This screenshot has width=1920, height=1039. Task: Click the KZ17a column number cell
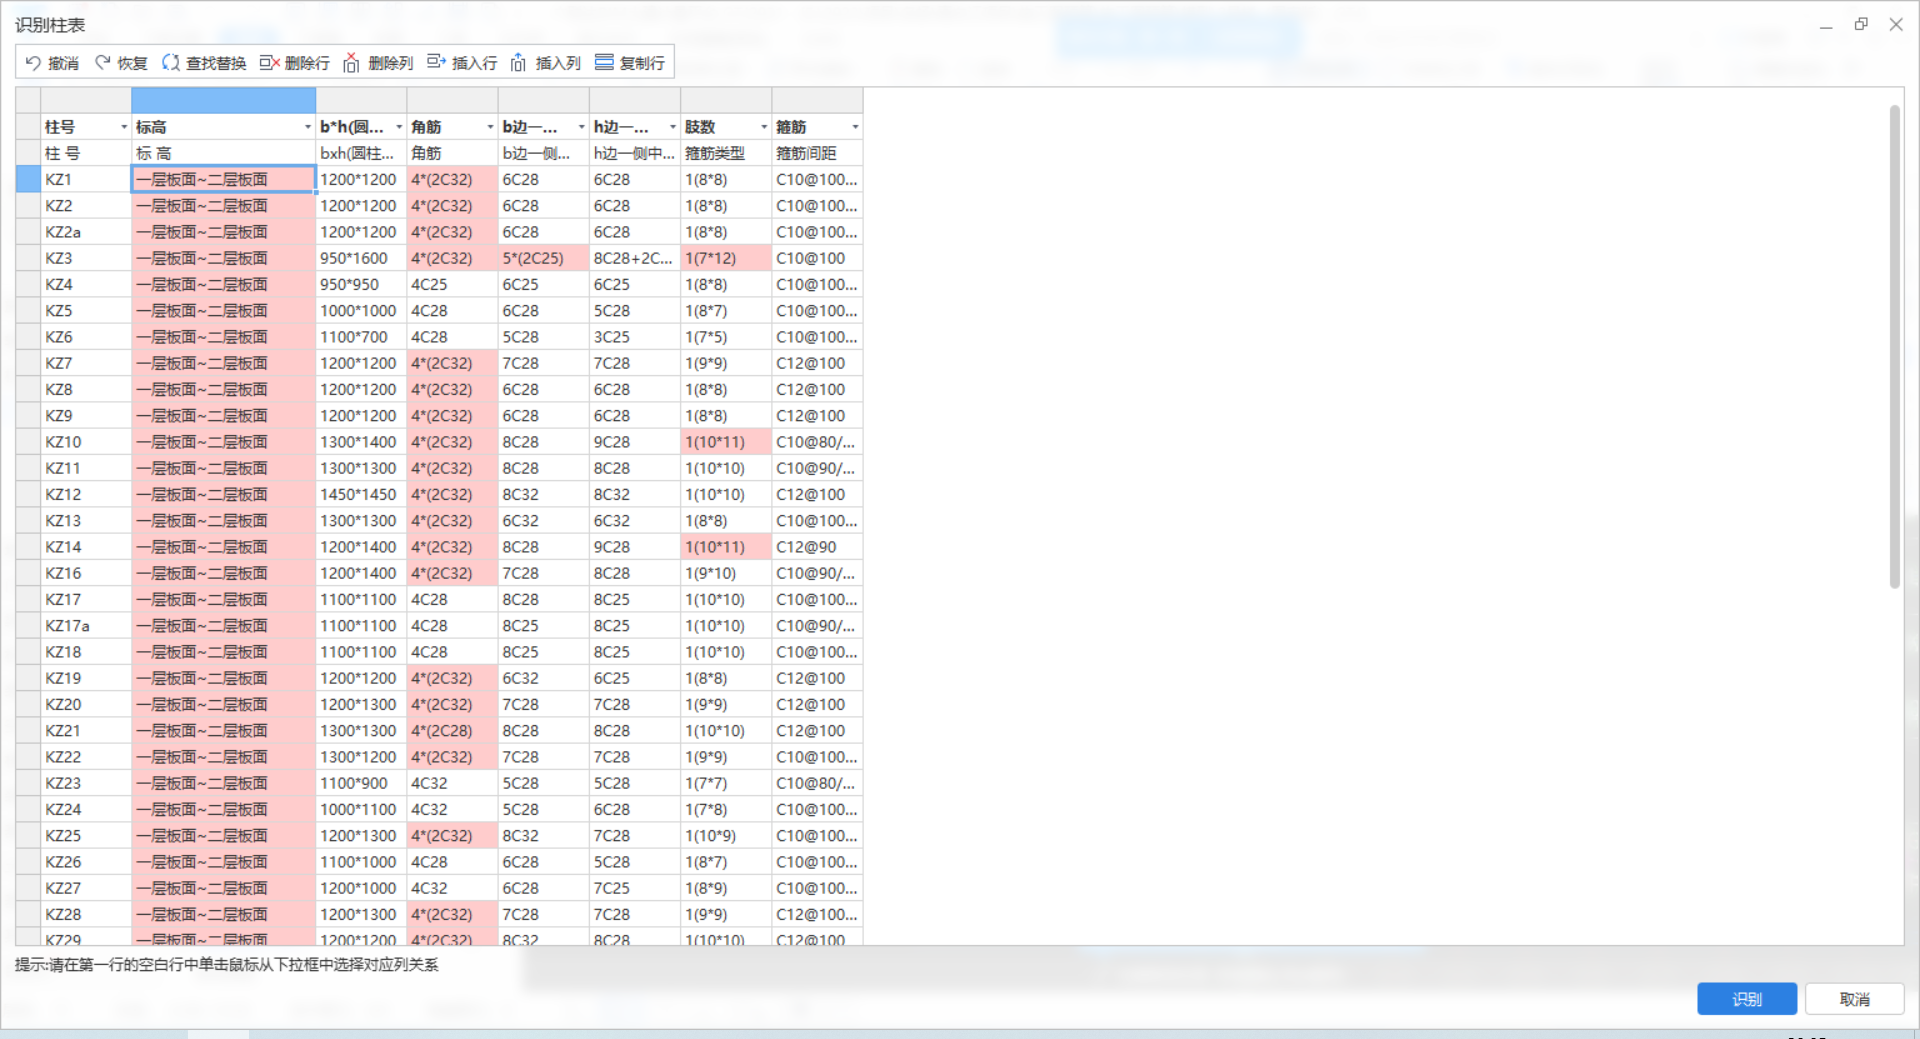click(x=86, y=626)
